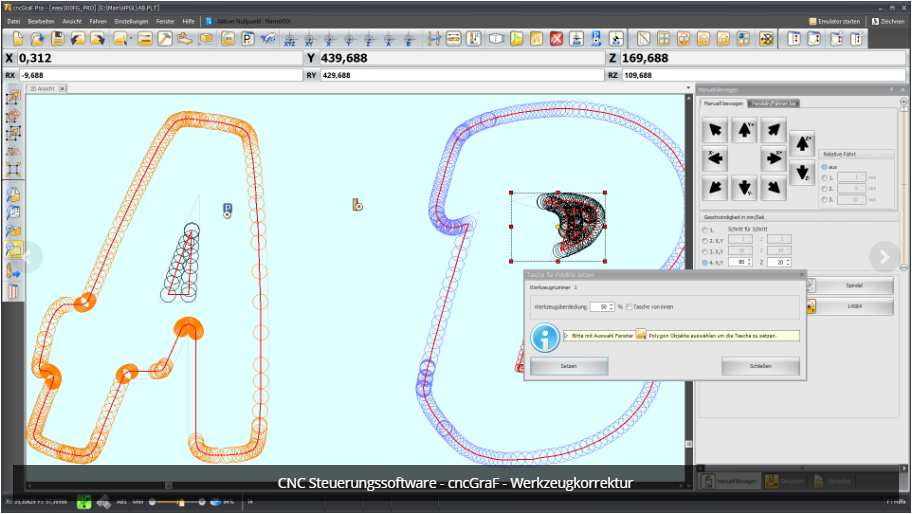Open the Ansicht menu
Screen dimensions: 912x514
coord(72,22)
